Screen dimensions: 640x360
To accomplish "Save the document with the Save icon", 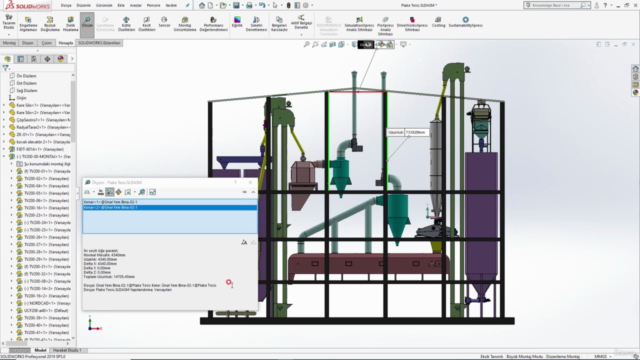I will point(236,5).
